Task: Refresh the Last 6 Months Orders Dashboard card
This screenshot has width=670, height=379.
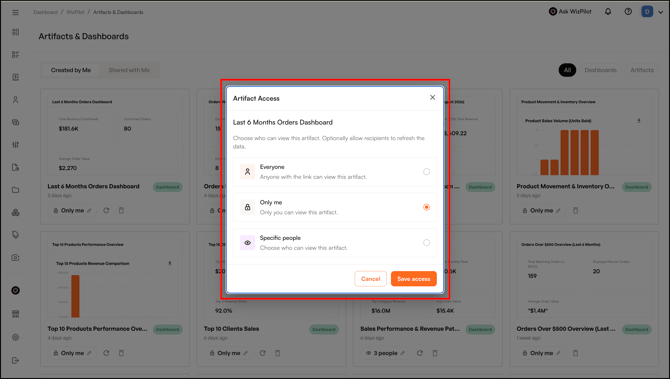Action: coord(106,210)
